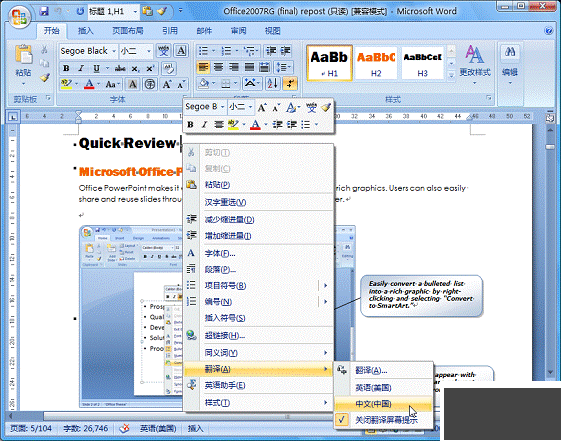Toggle subscript formatting in ribbon

click(x=135, y=68)
